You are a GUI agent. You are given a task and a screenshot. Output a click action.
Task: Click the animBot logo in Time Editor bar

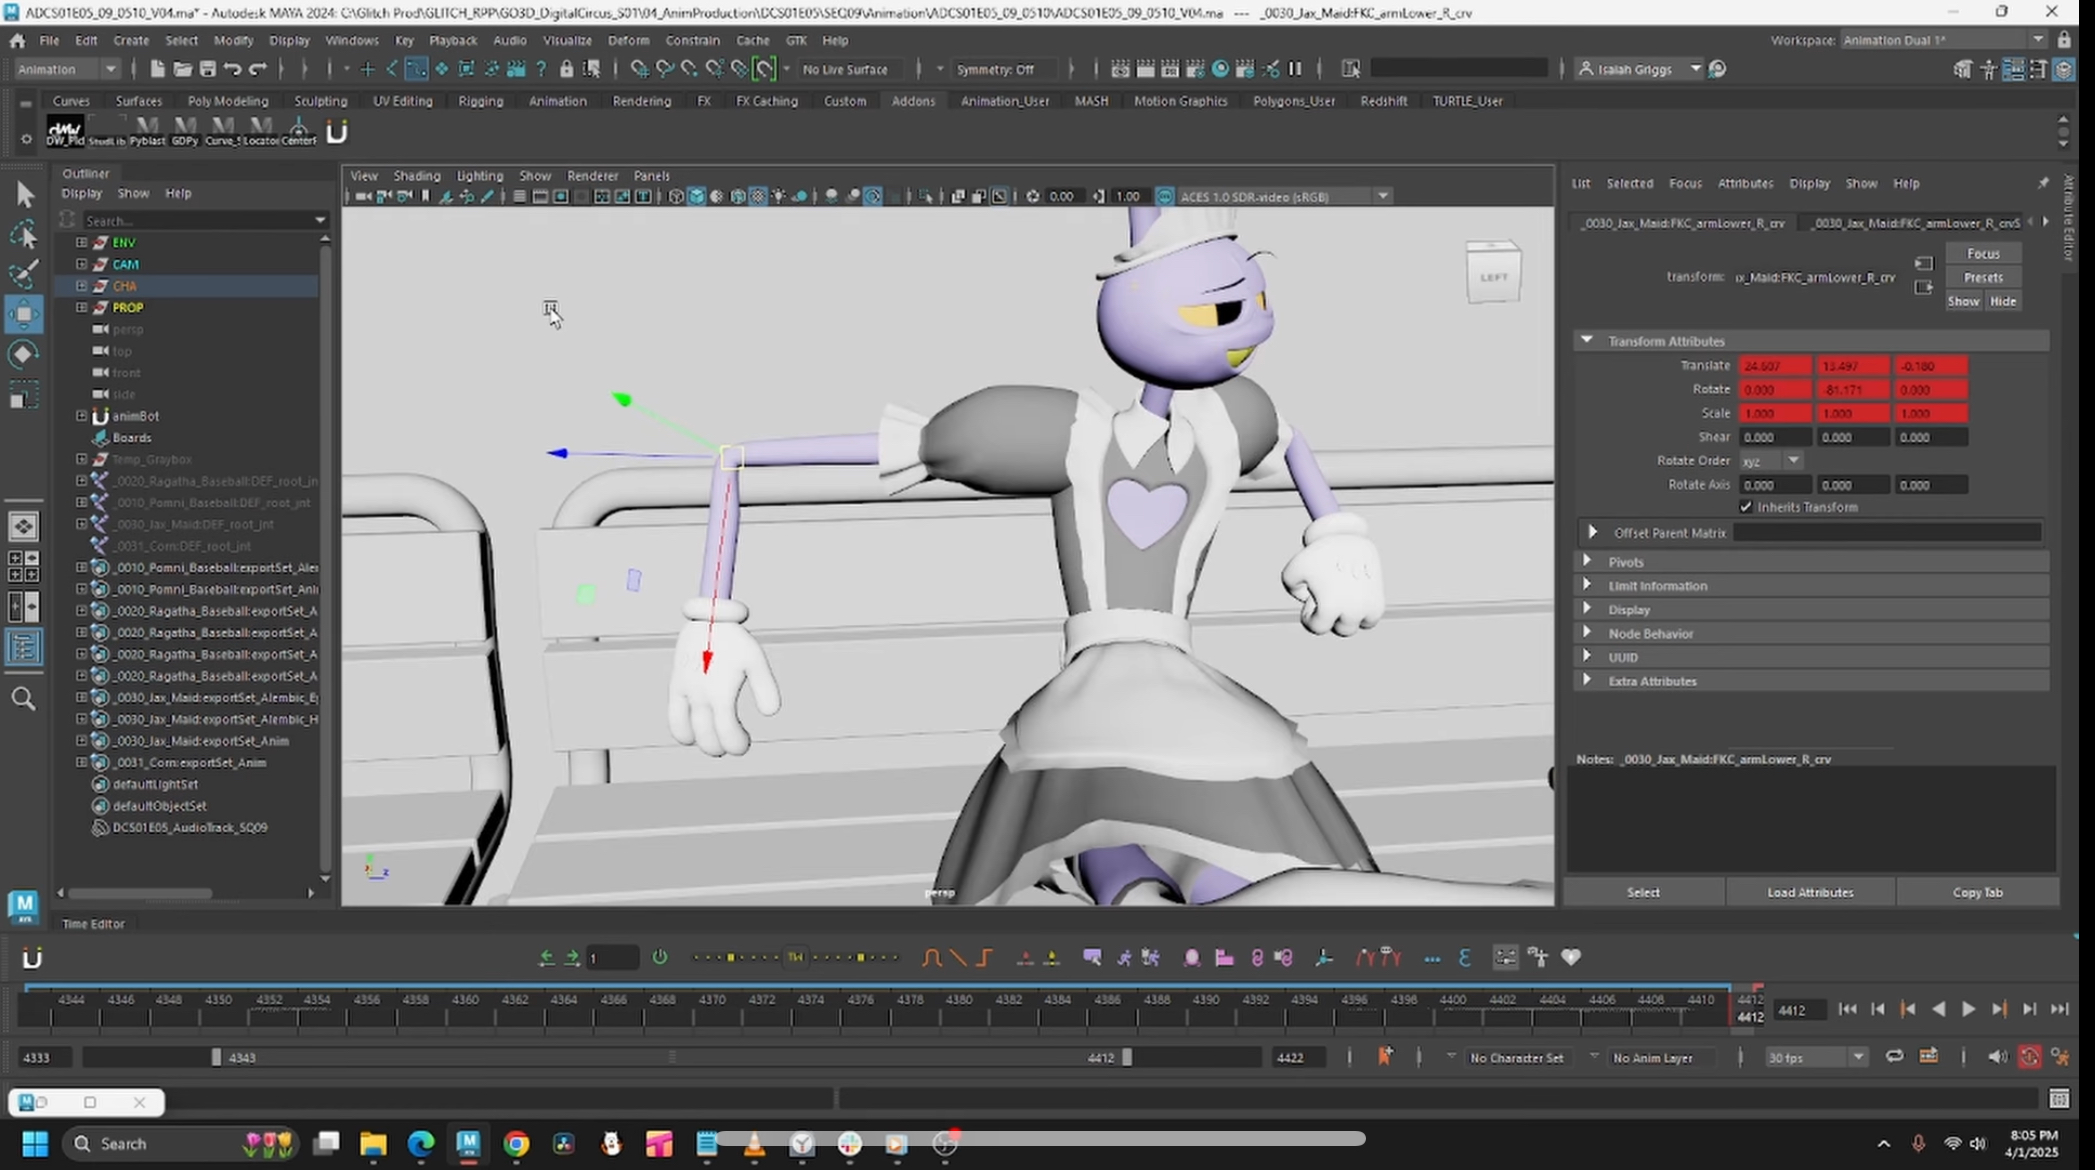(x=32, y=958)
